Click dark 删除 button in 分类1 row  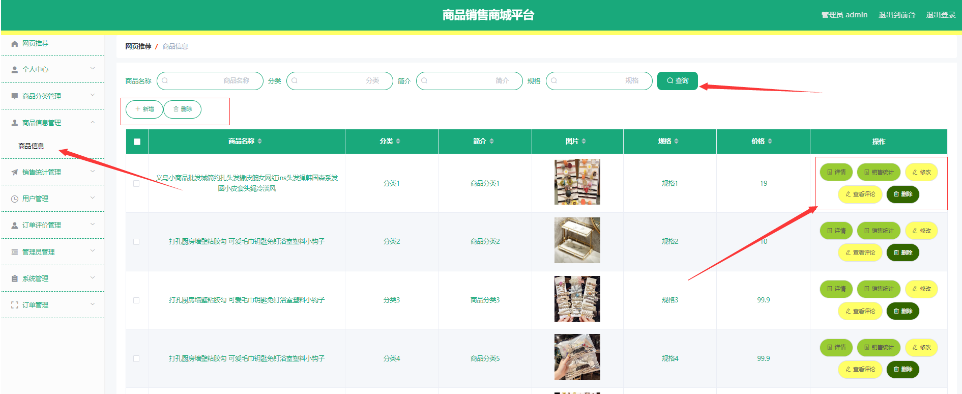coord(903,194)
